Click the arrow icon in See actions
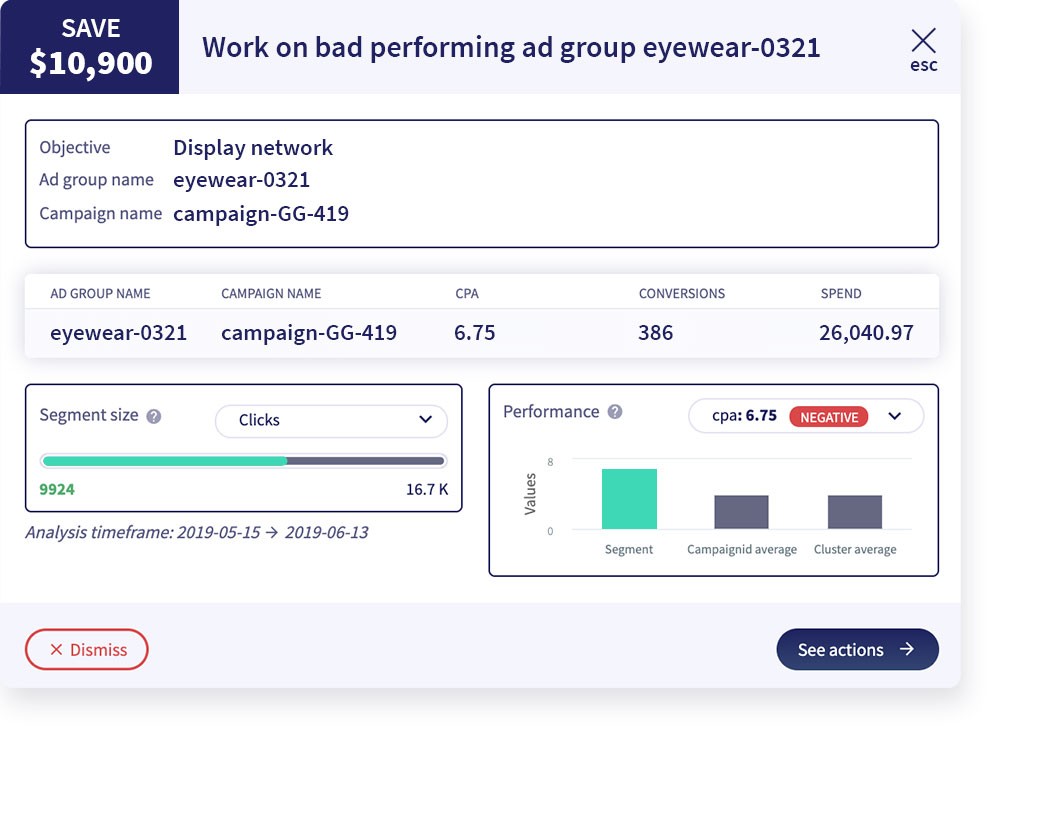 click(906, 649)
